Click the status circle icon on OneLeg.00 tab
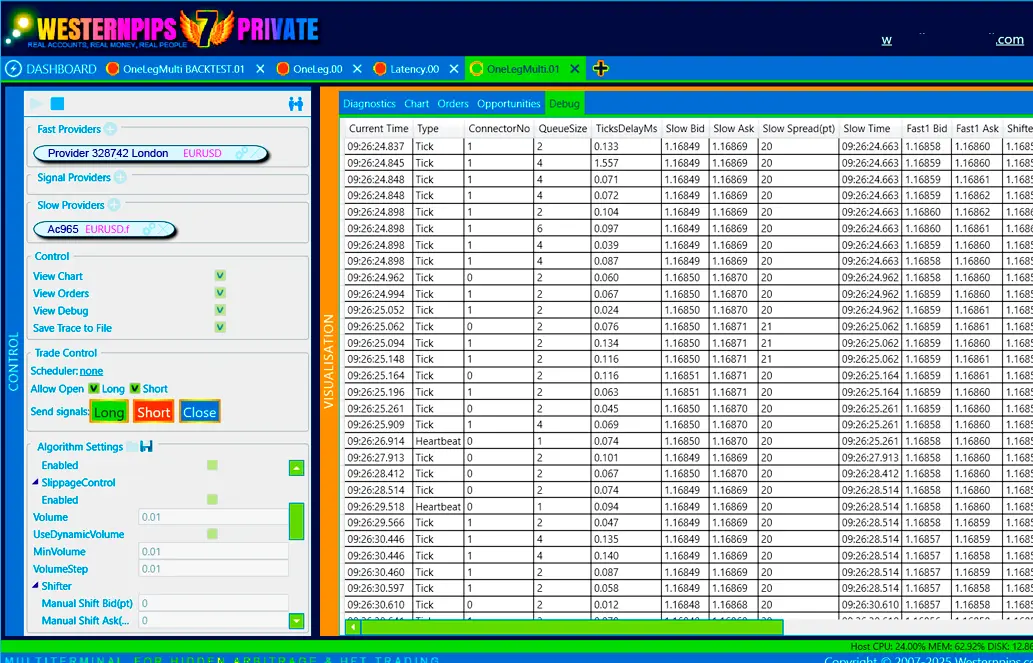The image size is (1033, 663). 283,69
